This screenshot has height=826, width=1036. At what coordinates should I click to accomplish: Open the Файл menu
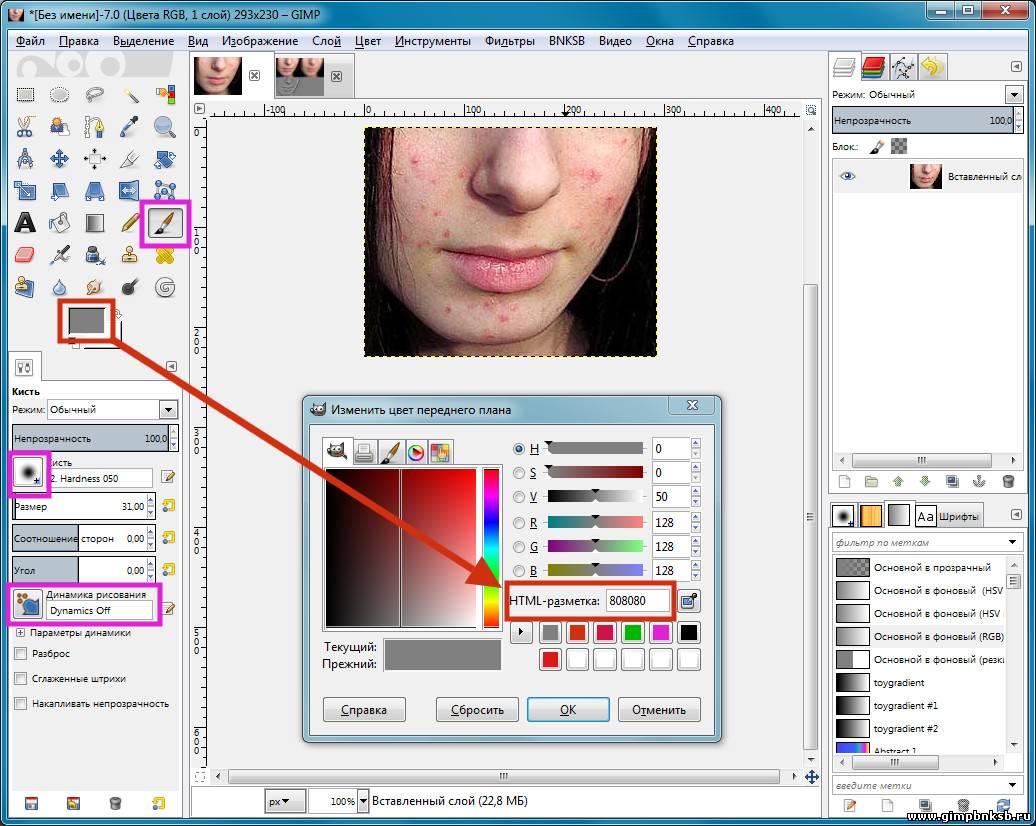coord(30,41)
